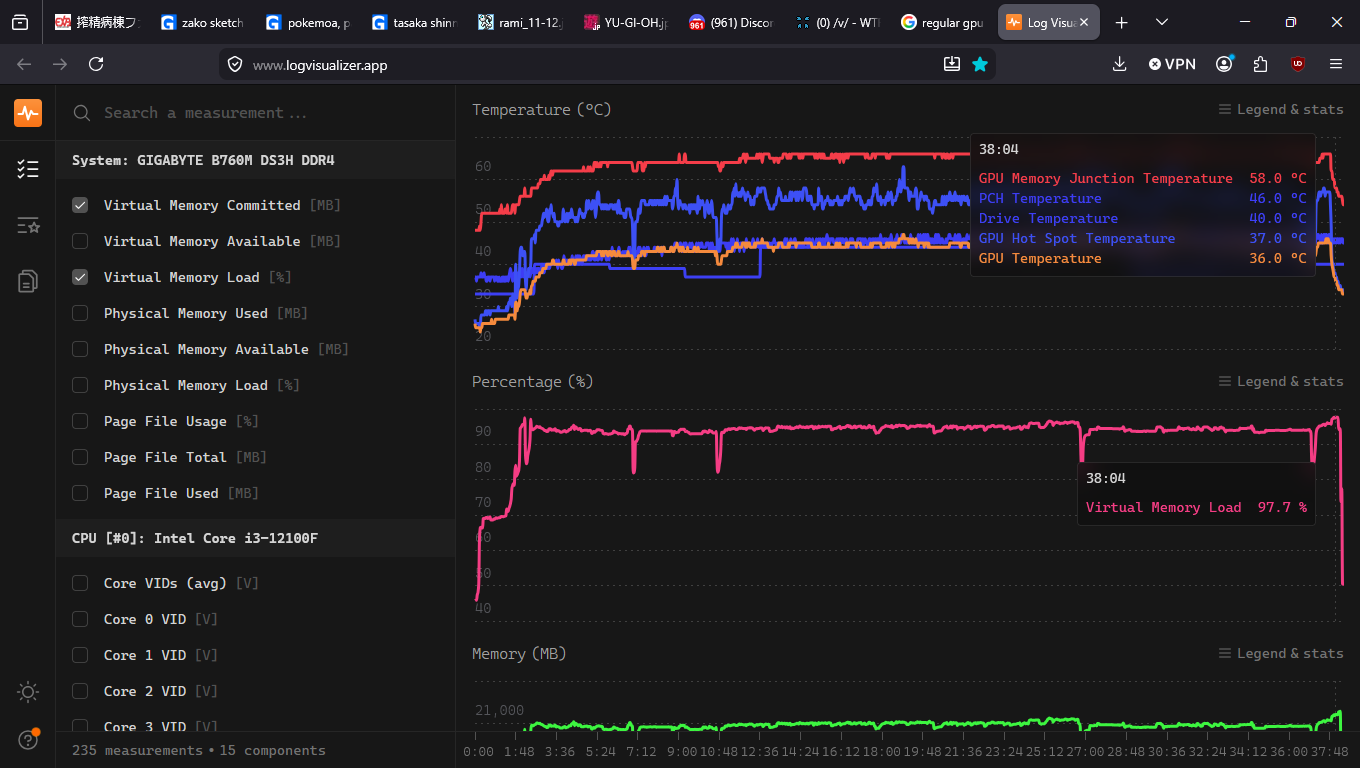Open the help question mark icon
This screenshot has height=768, width=1360.
(28, 740)
